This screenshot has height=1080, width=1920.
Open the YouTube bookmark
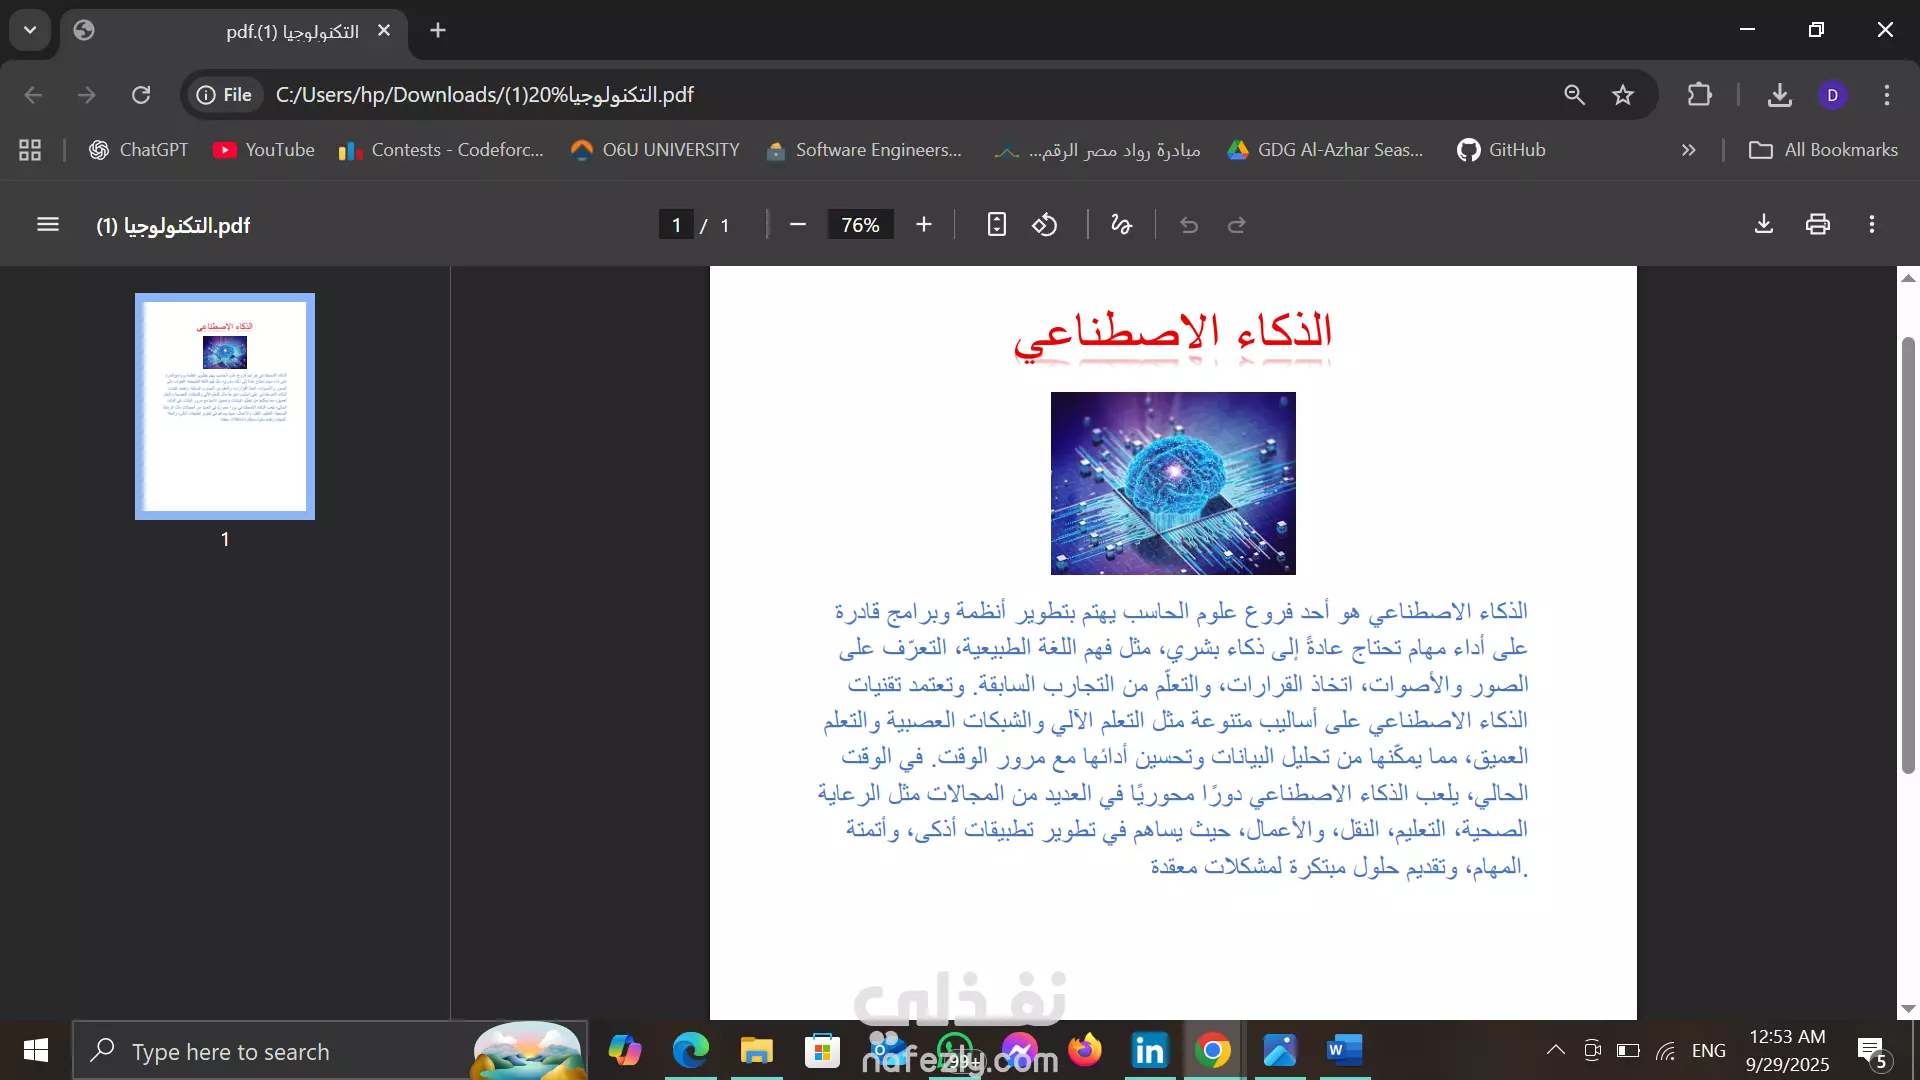pyautogui.click(x=264, y=150)
